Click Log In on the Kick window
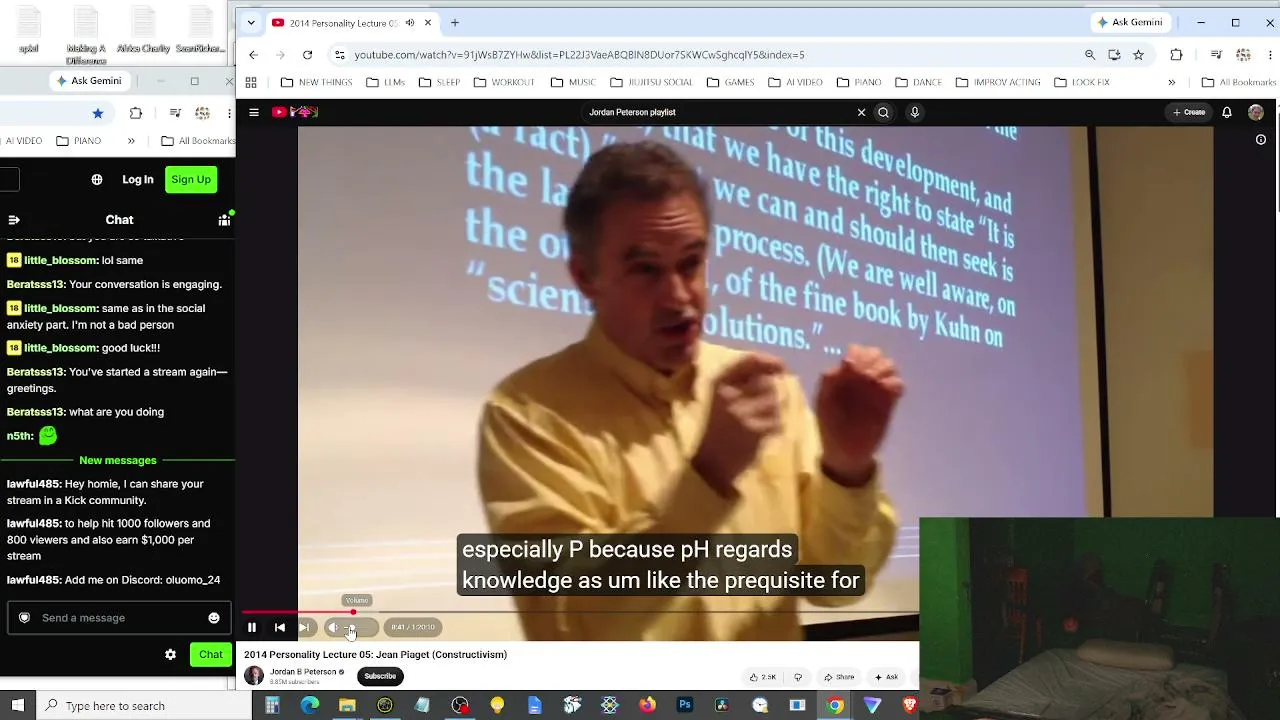 pyautogui.click(x=138, y=180)
